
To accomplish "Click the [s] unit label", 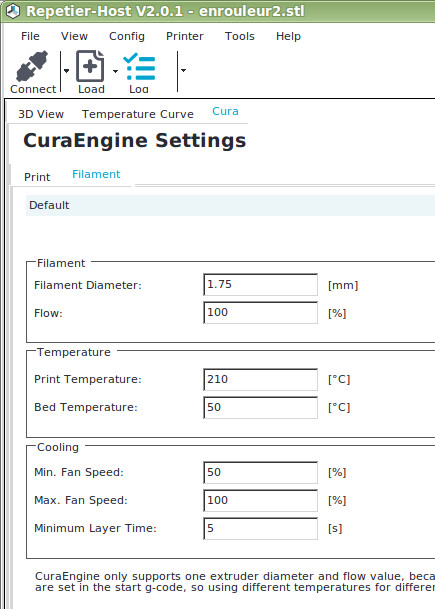I will tap(335, 529).
